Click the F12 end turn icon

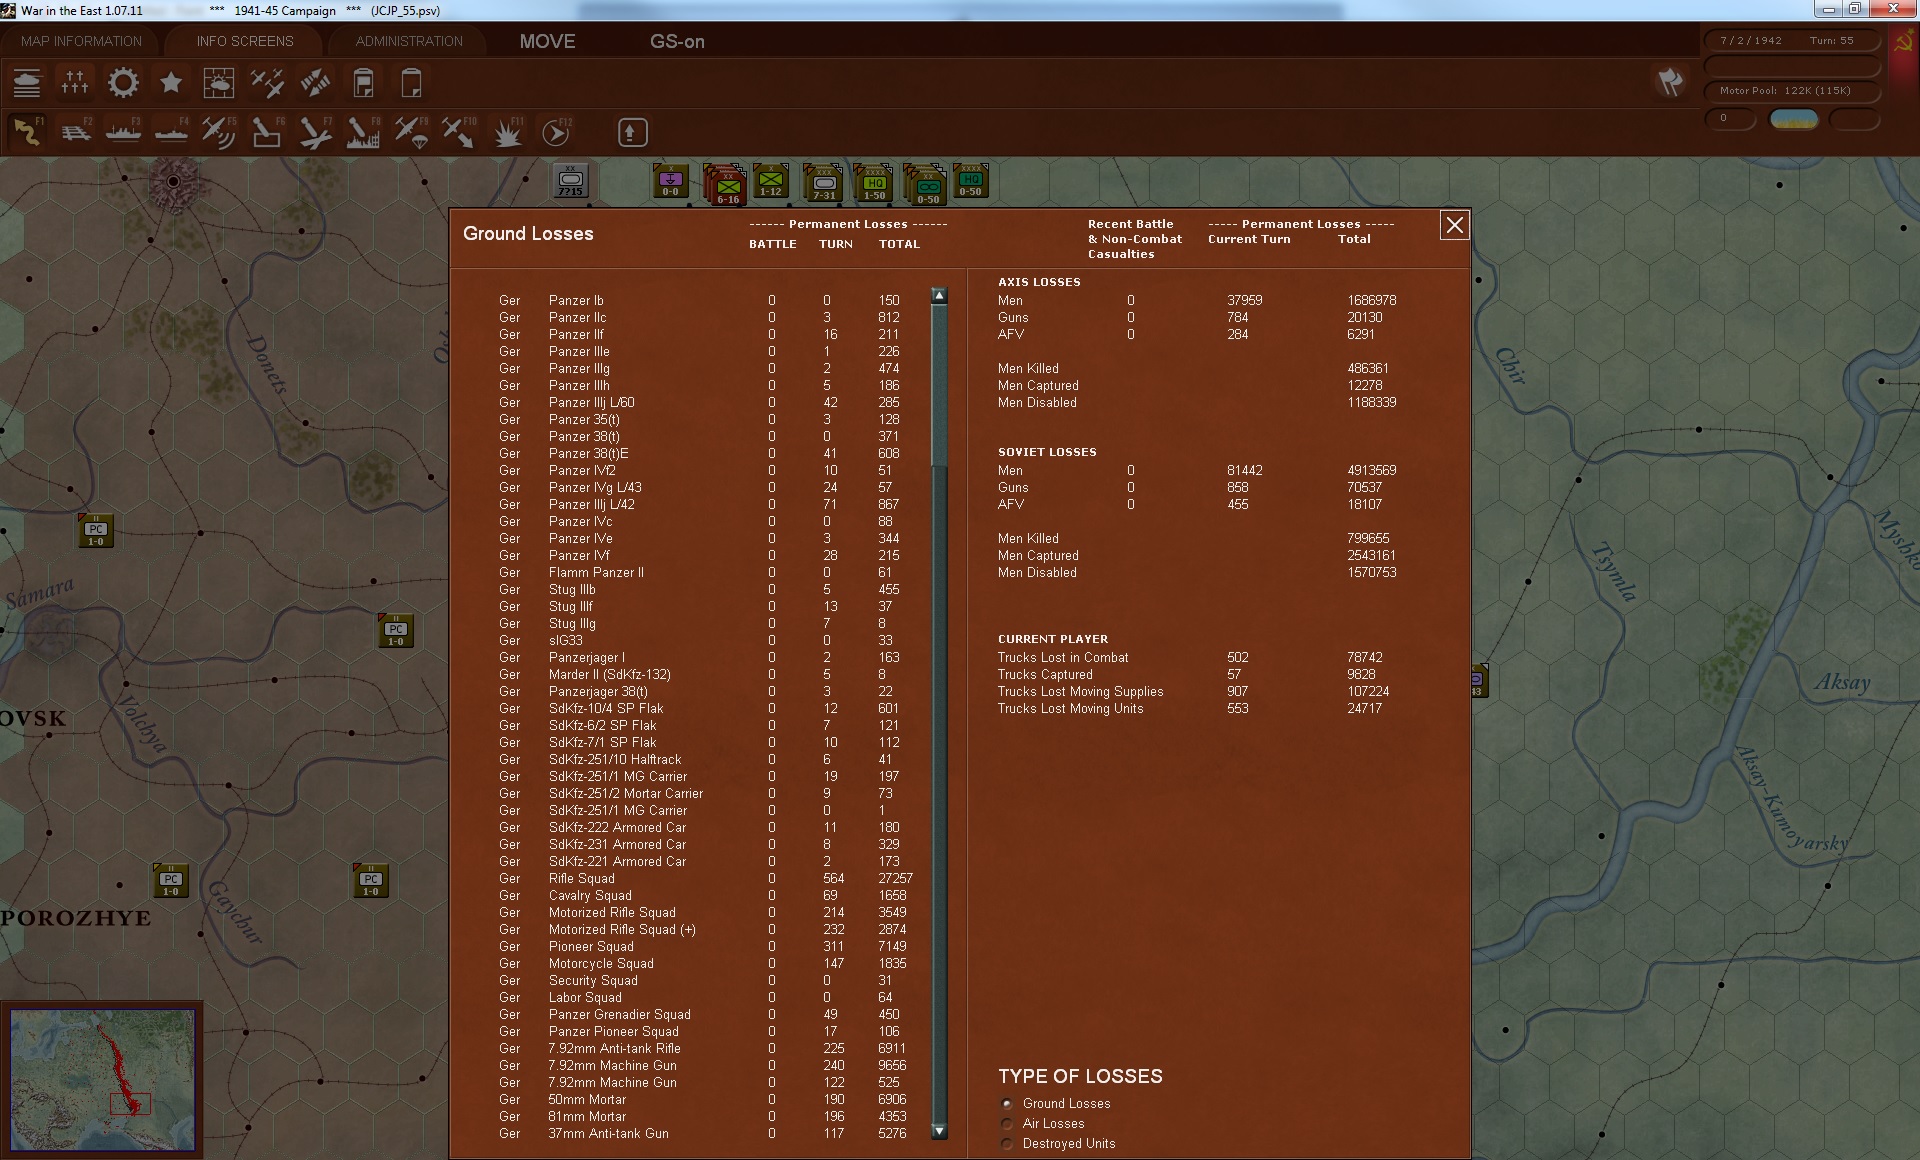pos(555,132)
